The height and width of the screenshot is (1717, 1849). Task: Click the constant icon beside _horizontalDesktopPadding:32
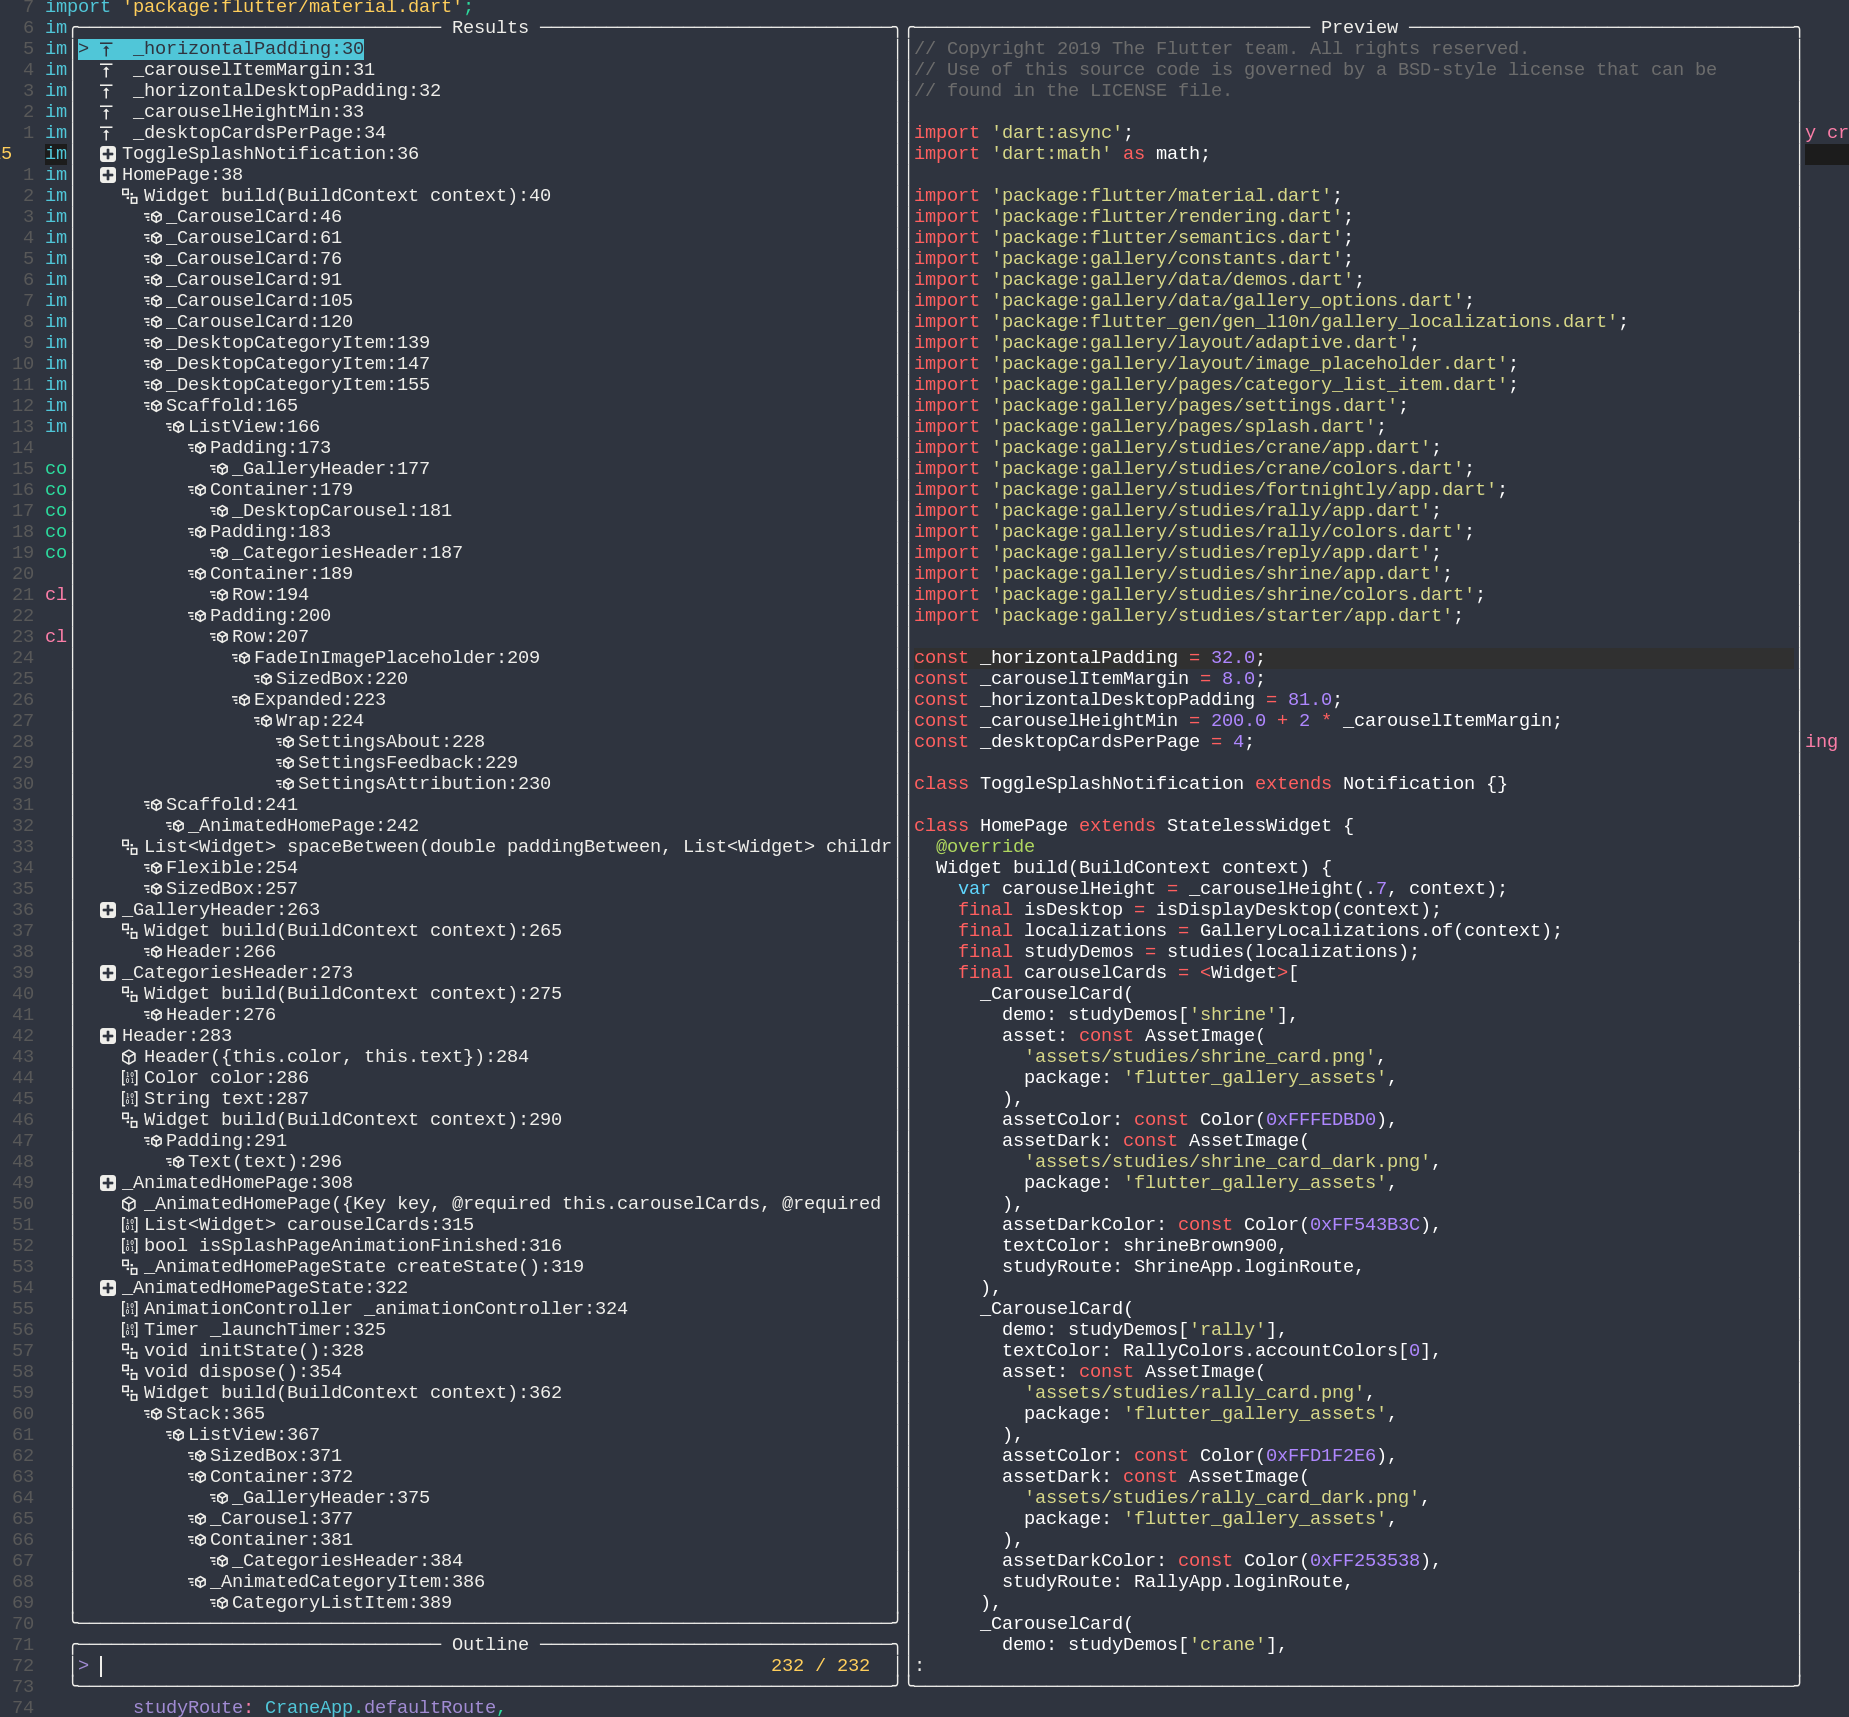tap(107, 91)
